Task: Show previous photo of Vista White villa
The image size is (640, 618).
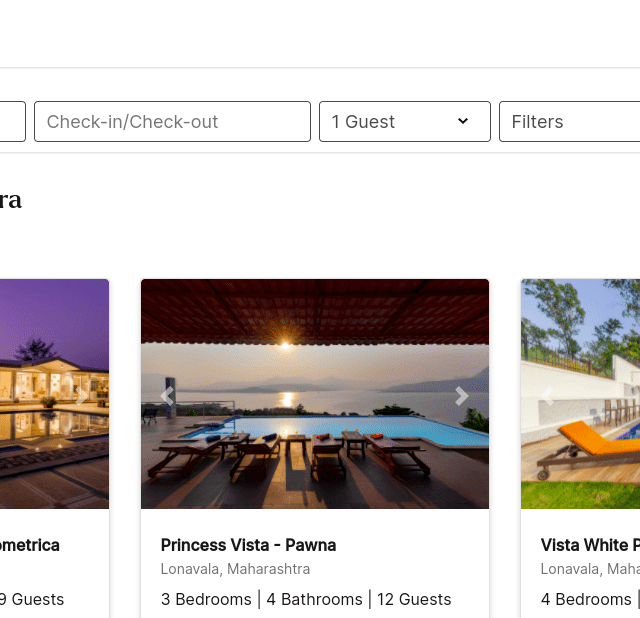Action: 547,396
